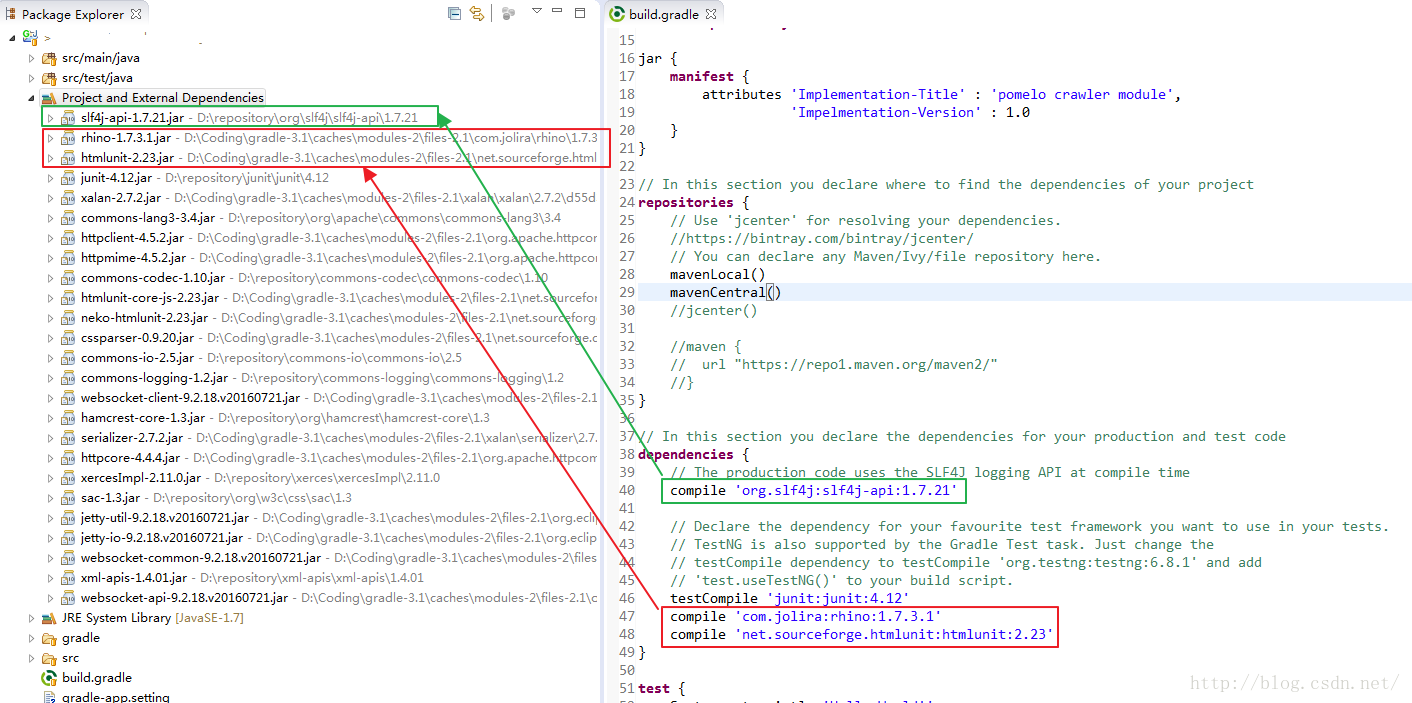Screen dimensions: 1412x703
Task: Click jar icon of hamcrest-core-1.3.jar
Action: [68, 418]
